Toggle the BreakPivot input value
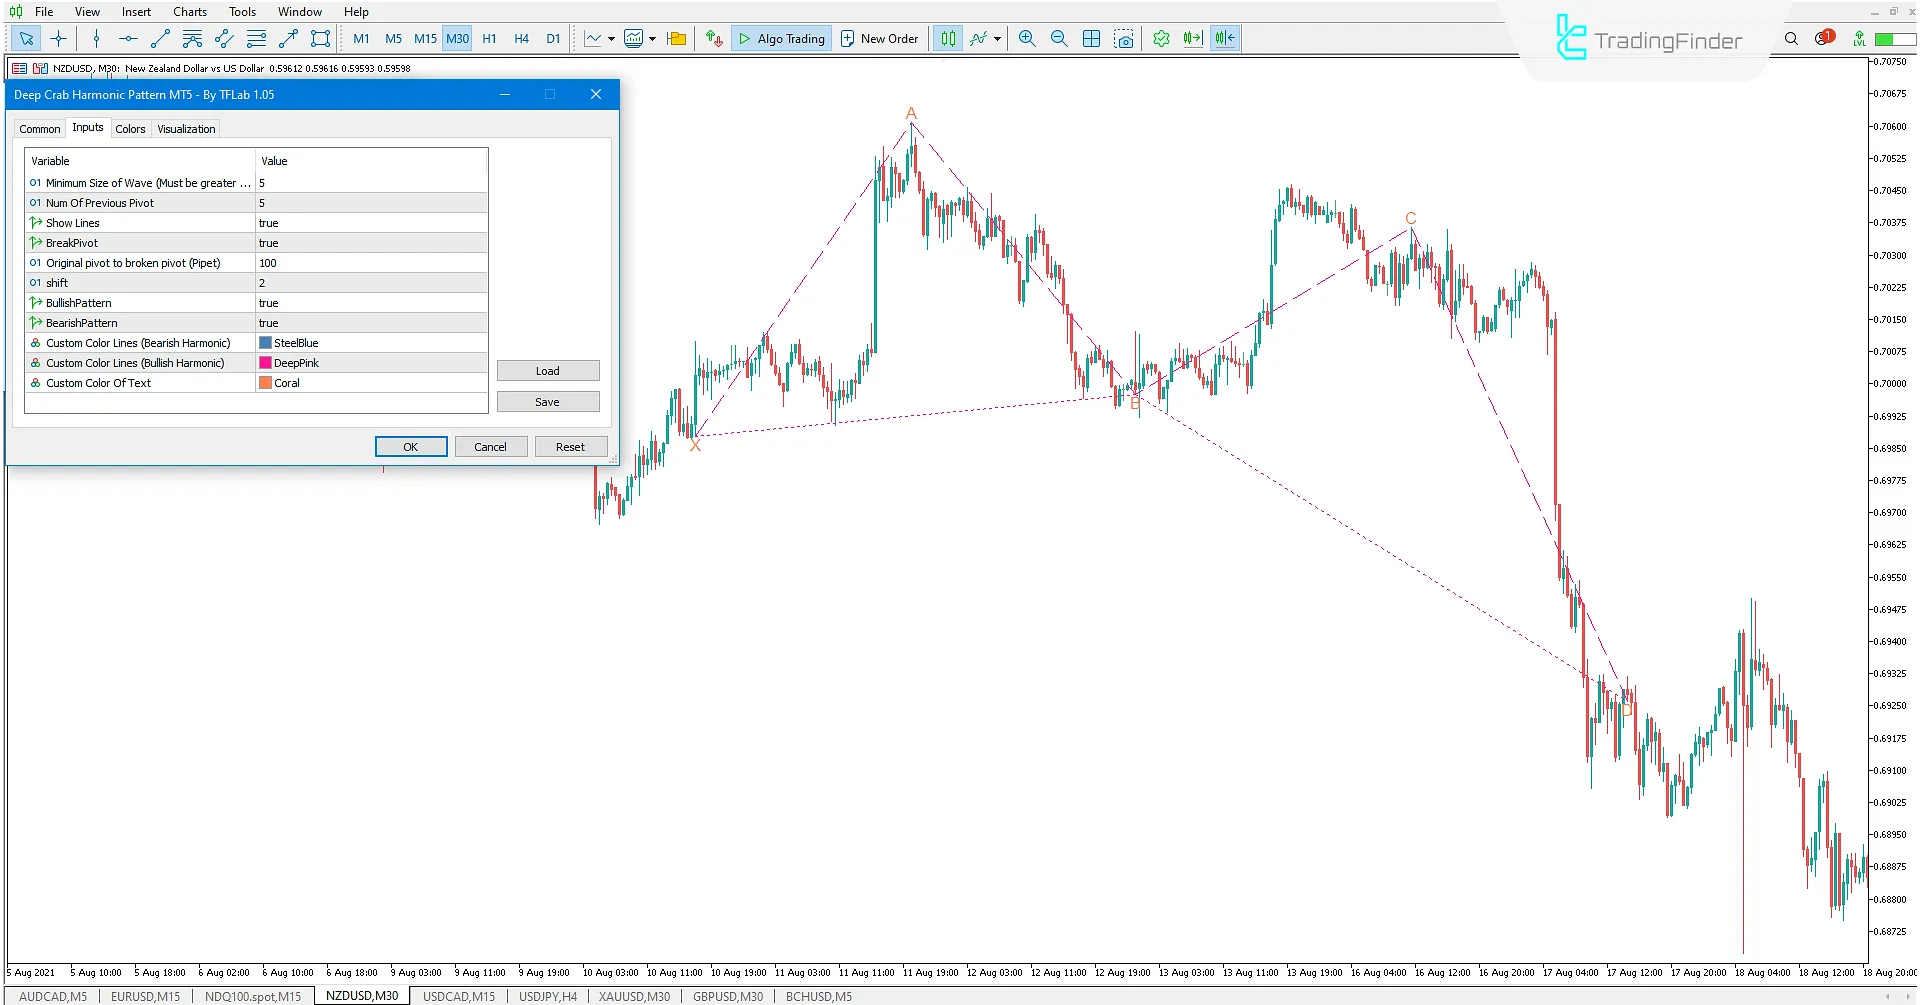This screenshot has height=1005, width=1920. point(370,242)
